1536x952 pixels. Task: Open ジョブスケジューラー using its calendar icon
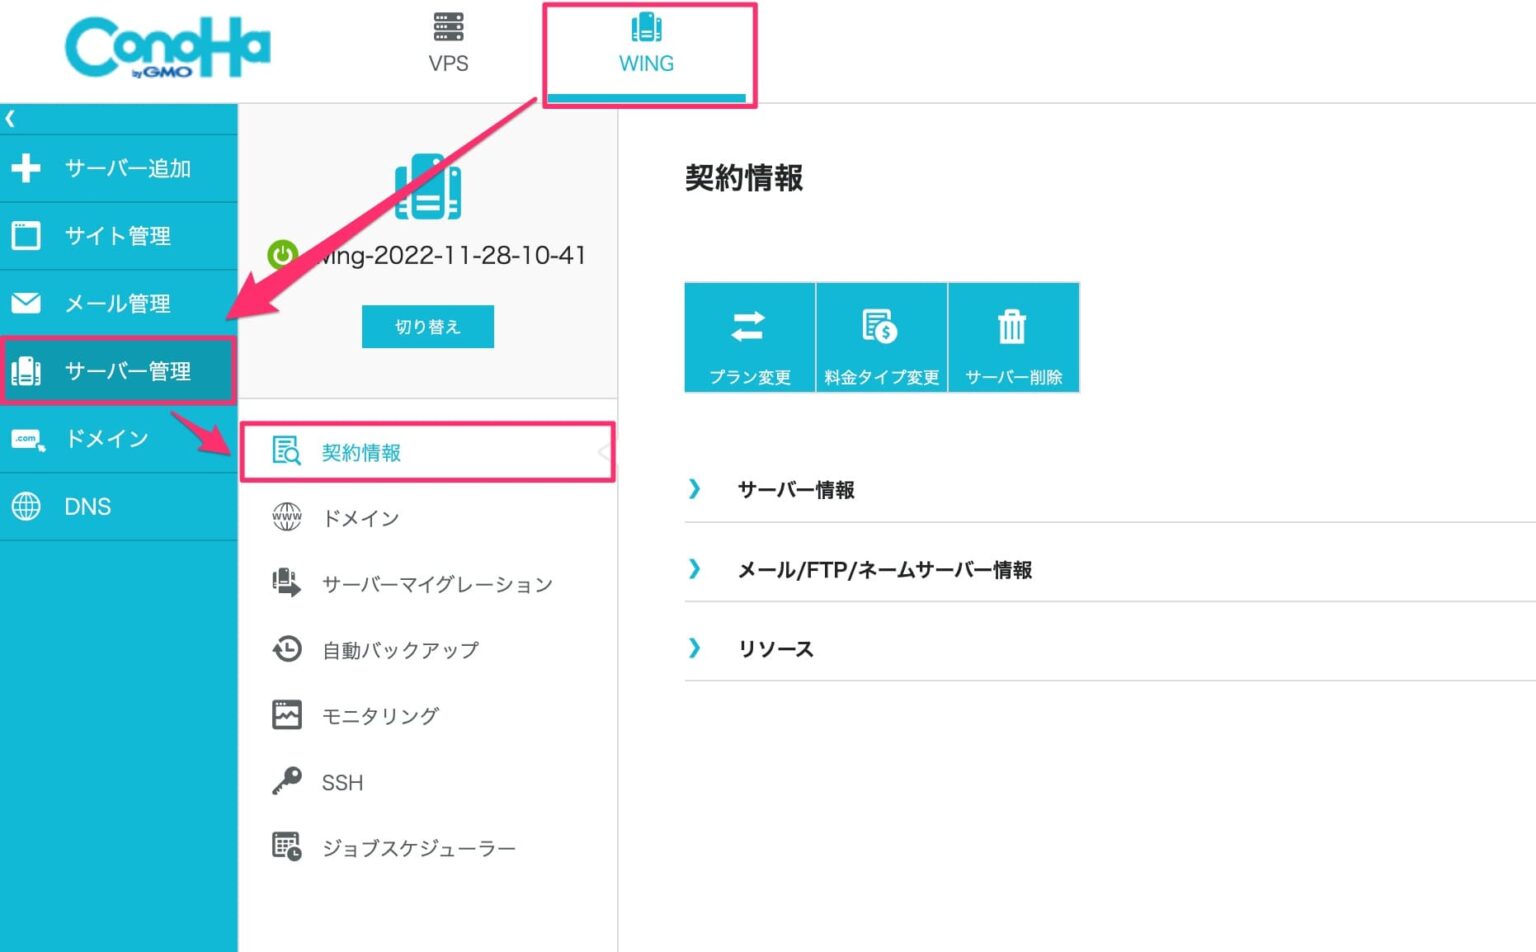286,847
